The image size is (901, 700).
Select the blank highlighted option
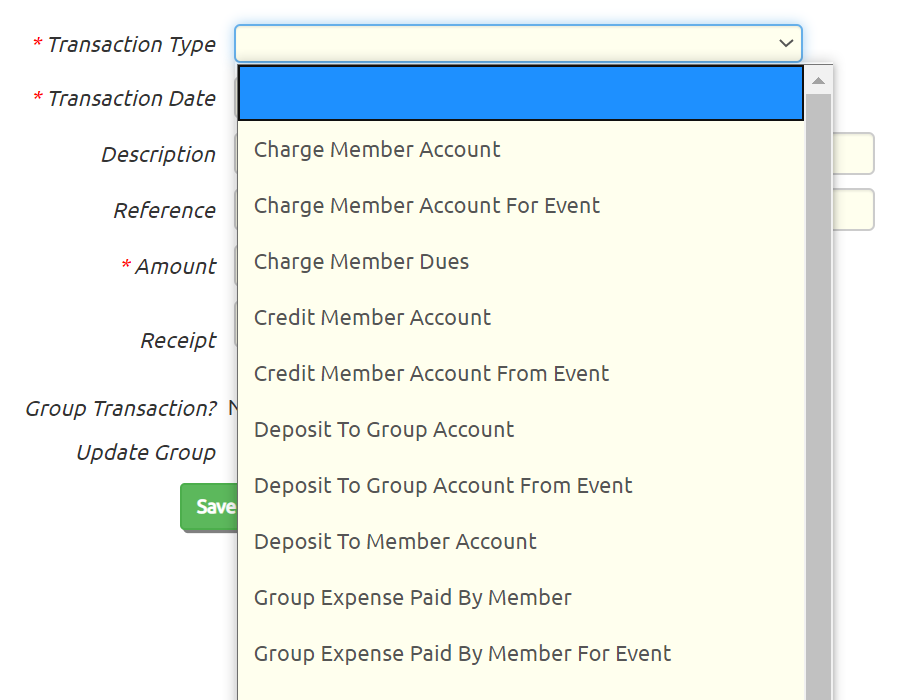(x=521, y=93)
